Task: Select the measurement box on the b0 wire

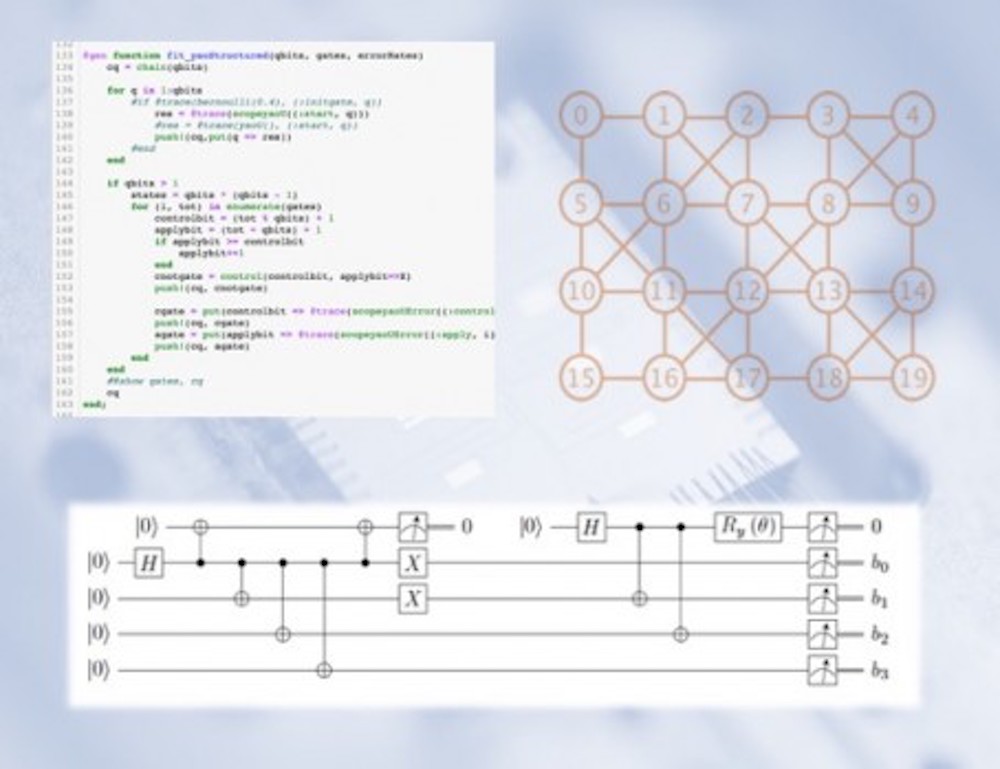Action: point(822,563)
